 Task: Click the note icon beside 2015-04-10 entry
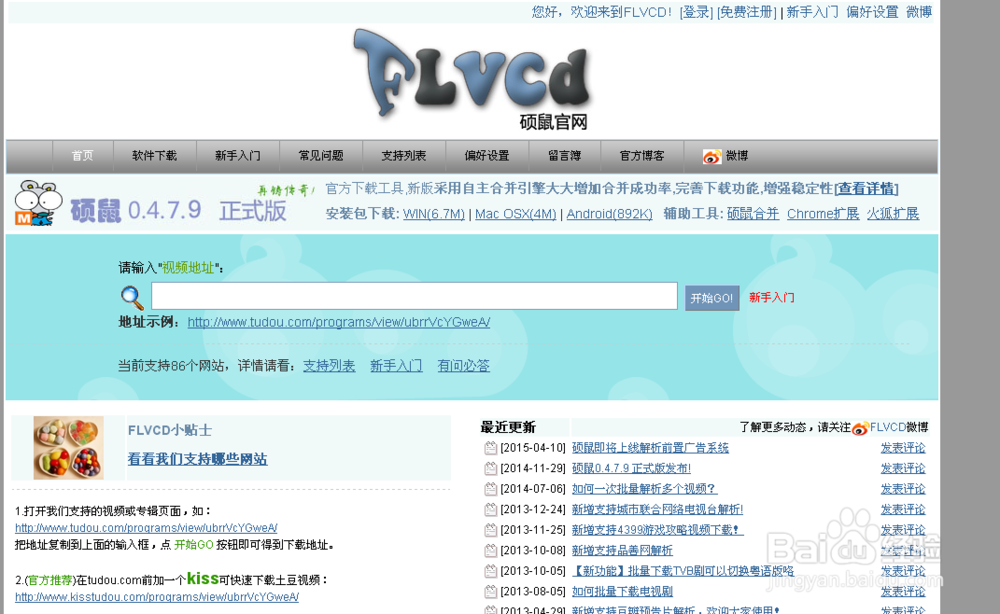pyautogui.click(x=490, y=448)
